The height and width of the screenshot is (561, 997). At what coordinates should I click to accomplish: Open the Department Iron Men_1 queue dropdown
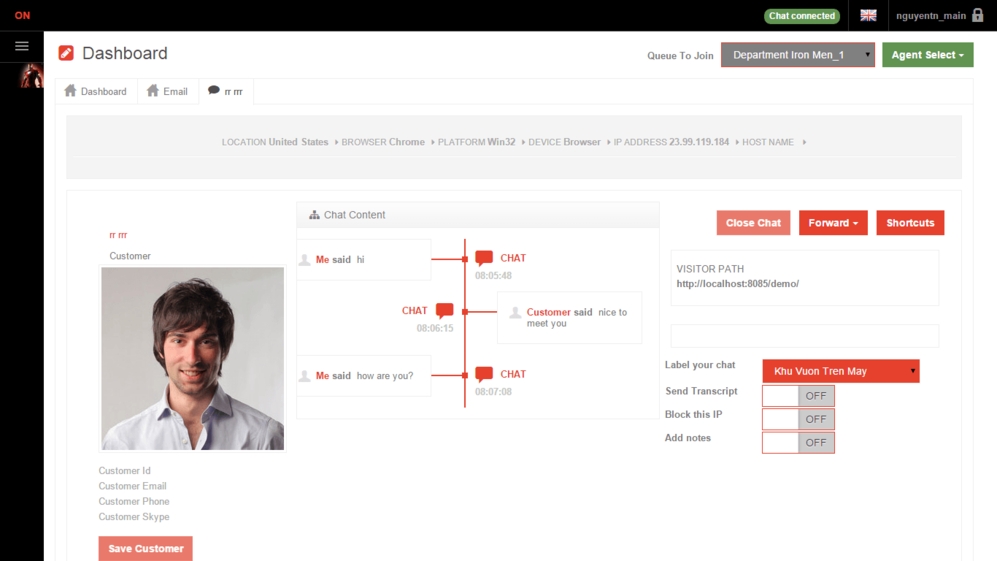point(797,55)
